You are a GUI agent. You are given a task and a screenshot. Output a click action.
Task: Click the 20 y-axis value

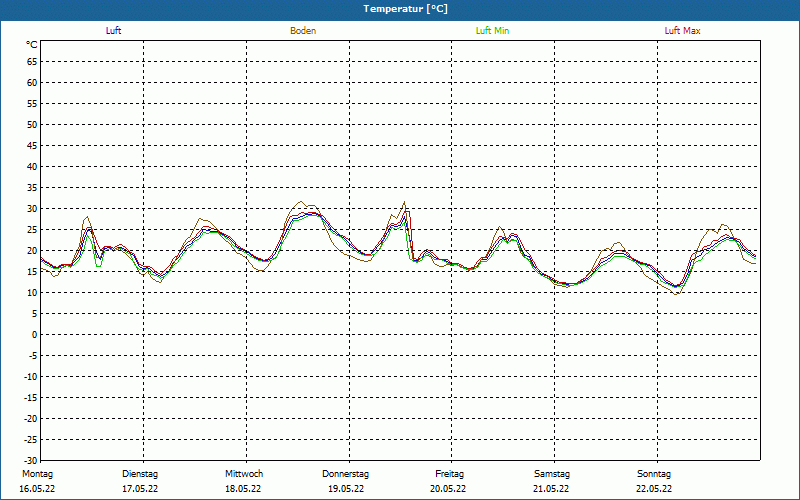click(32, 251)
